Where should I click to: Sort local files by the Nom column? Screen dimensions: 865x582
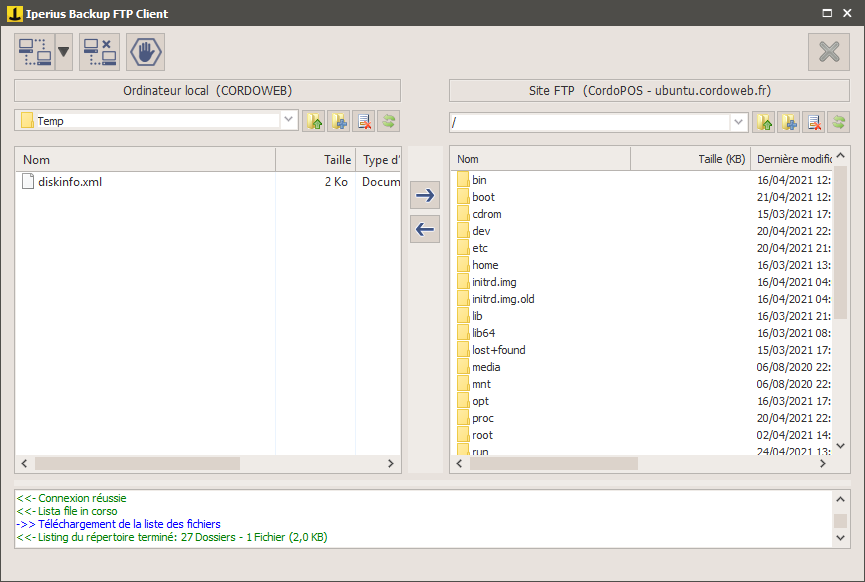pyautogui.click(x=145, y=160)
